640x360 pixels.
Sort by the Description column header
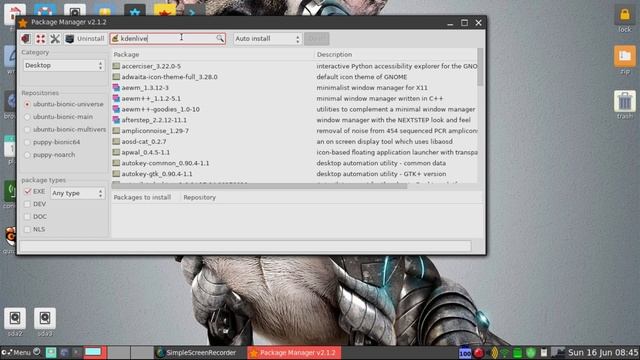[x=396, y=54]
